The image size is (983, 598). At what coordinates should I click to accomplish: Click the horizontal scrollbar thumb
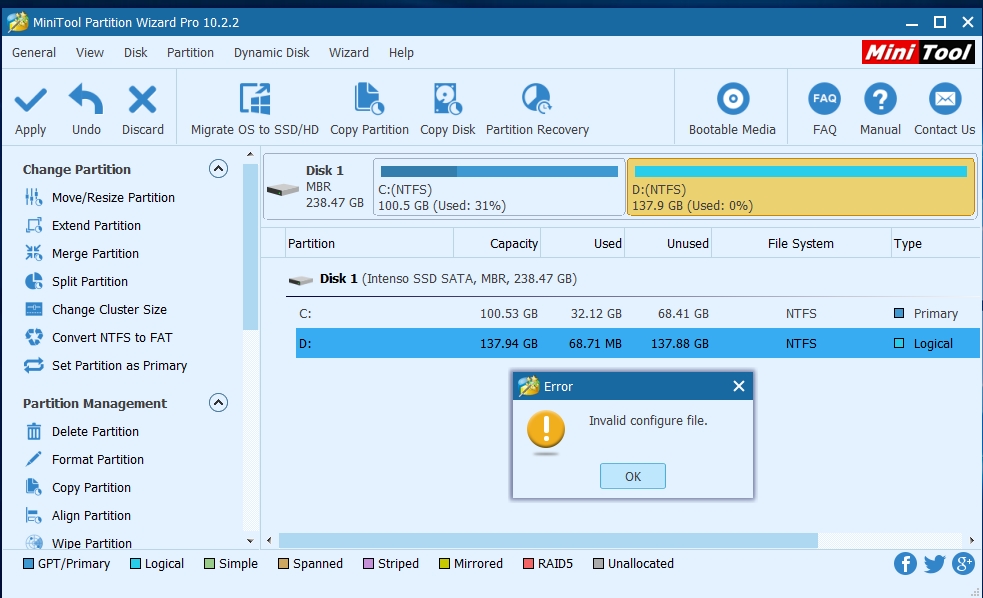(x=548, y=540)
